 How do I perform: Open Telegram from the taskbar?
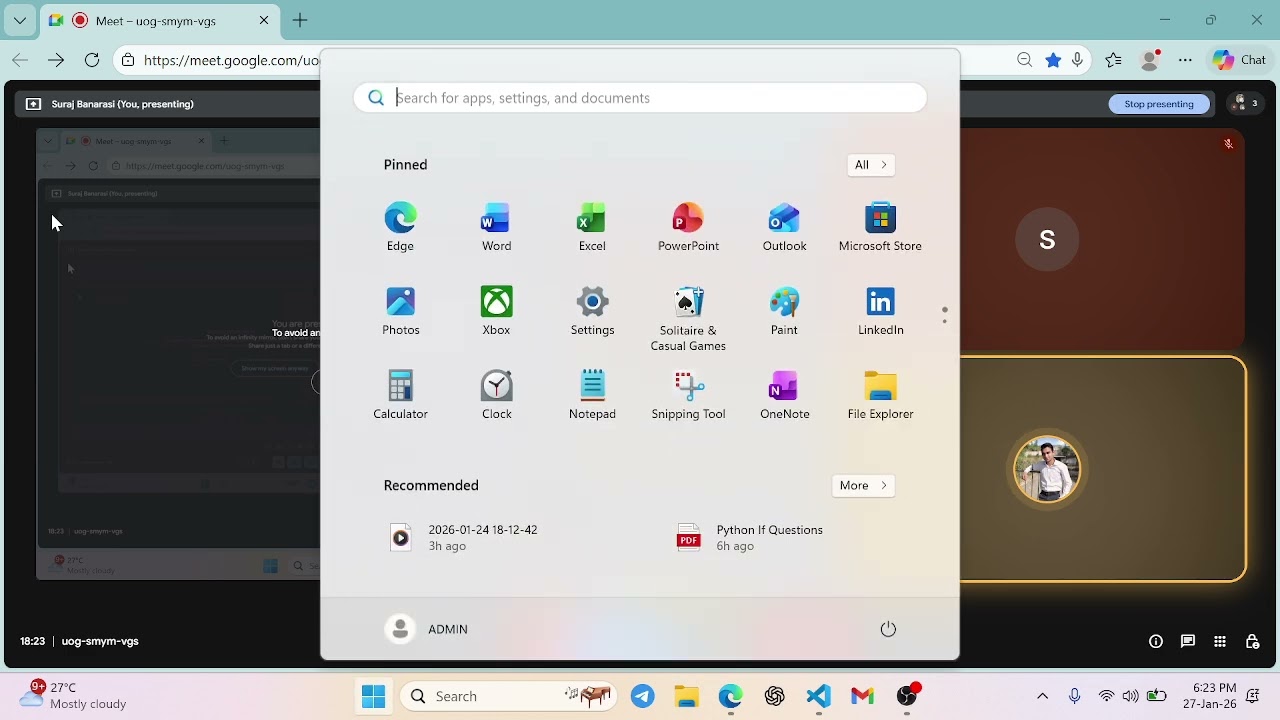pos(643,696)
